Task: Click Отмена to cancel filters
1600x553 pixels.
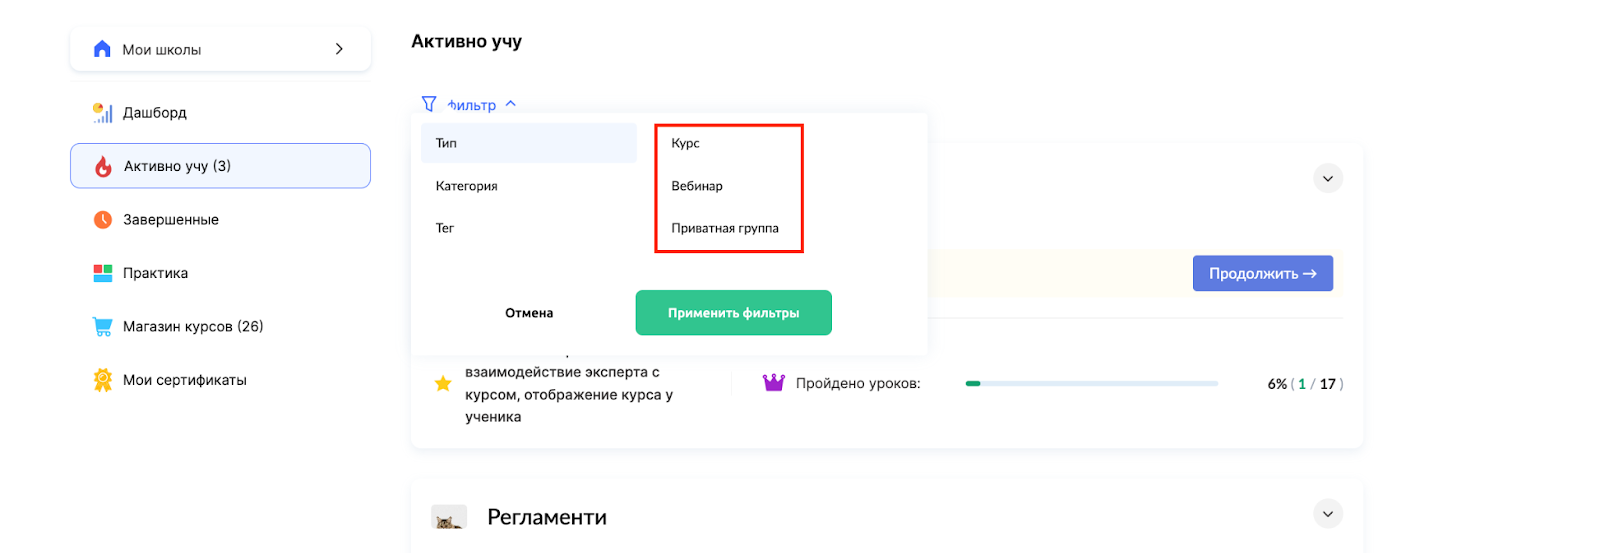Action: pos(529,313)
